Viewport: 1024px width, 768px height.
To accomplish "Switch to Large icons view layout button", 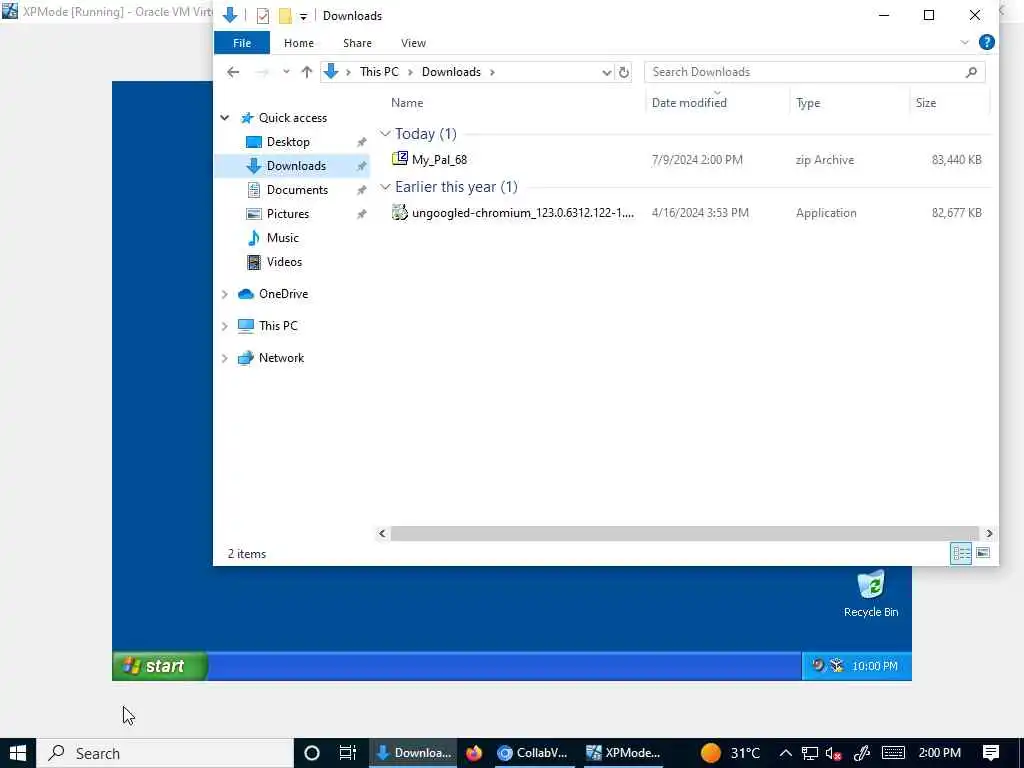I will coord(983,553).
